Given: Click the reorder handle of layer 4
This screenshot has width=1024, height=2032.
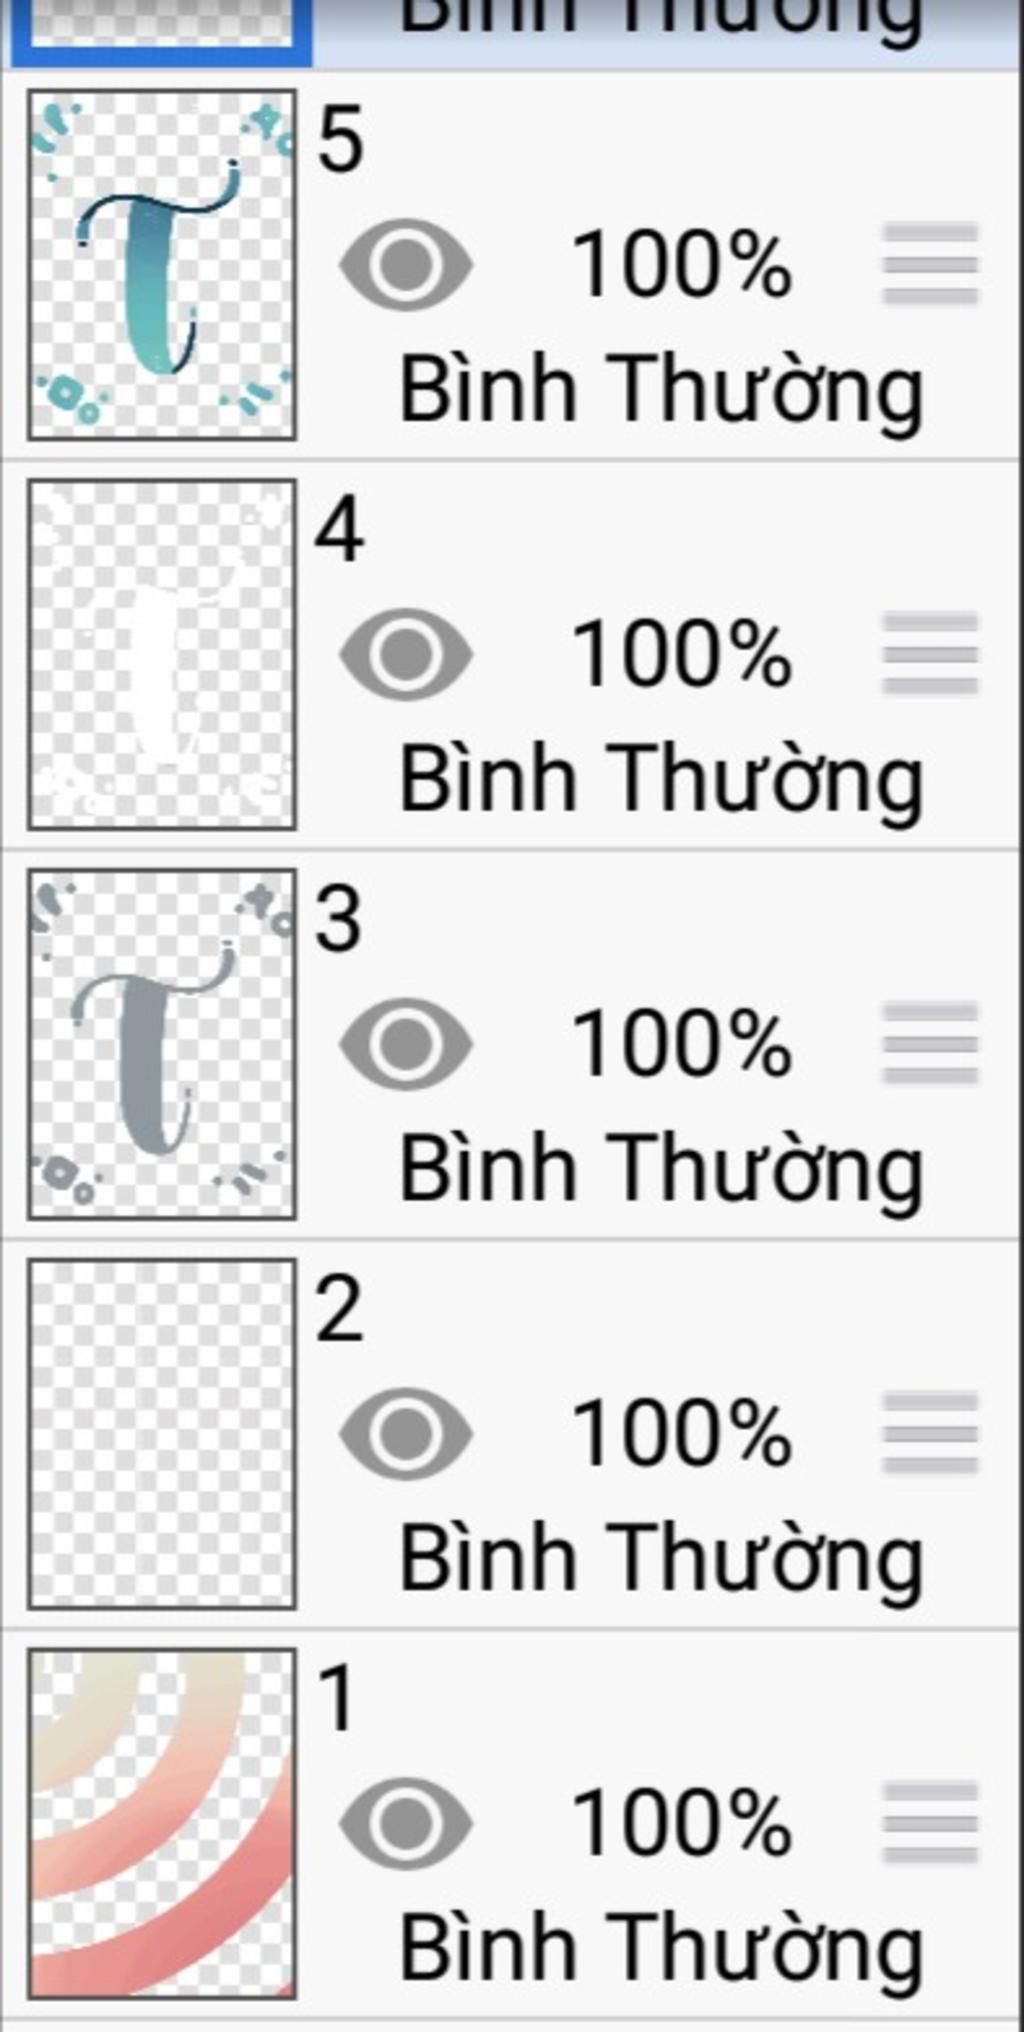Looking at the screenshot, I should [930, 654].
